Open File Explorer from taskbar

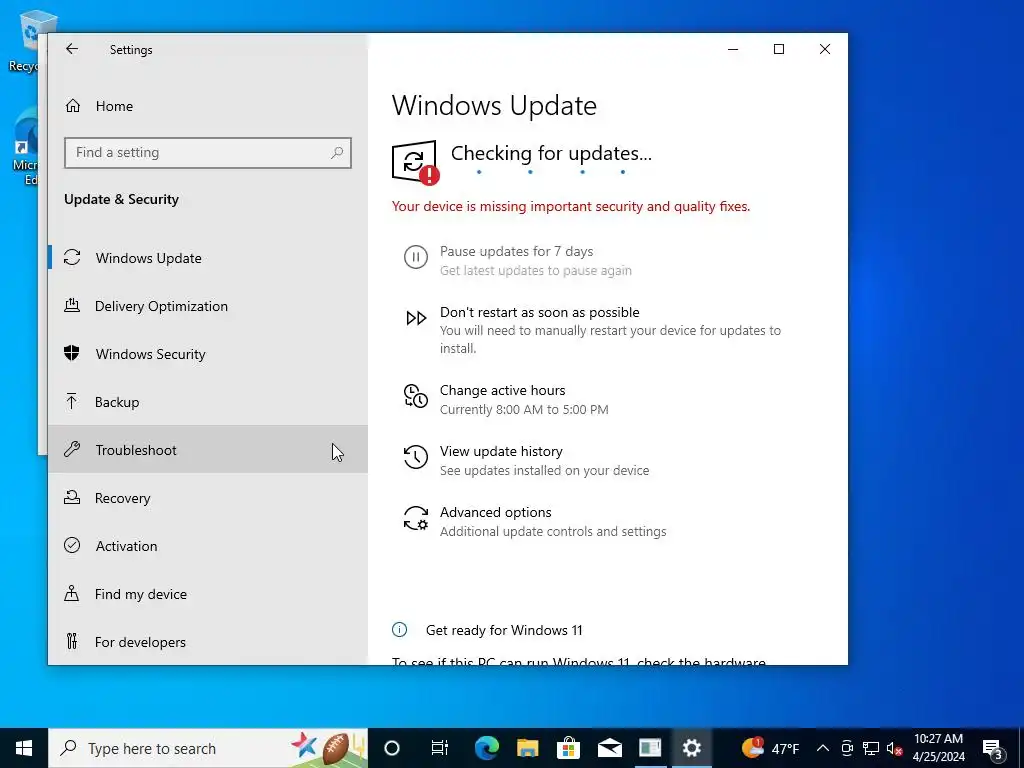[x=528, y=748]
